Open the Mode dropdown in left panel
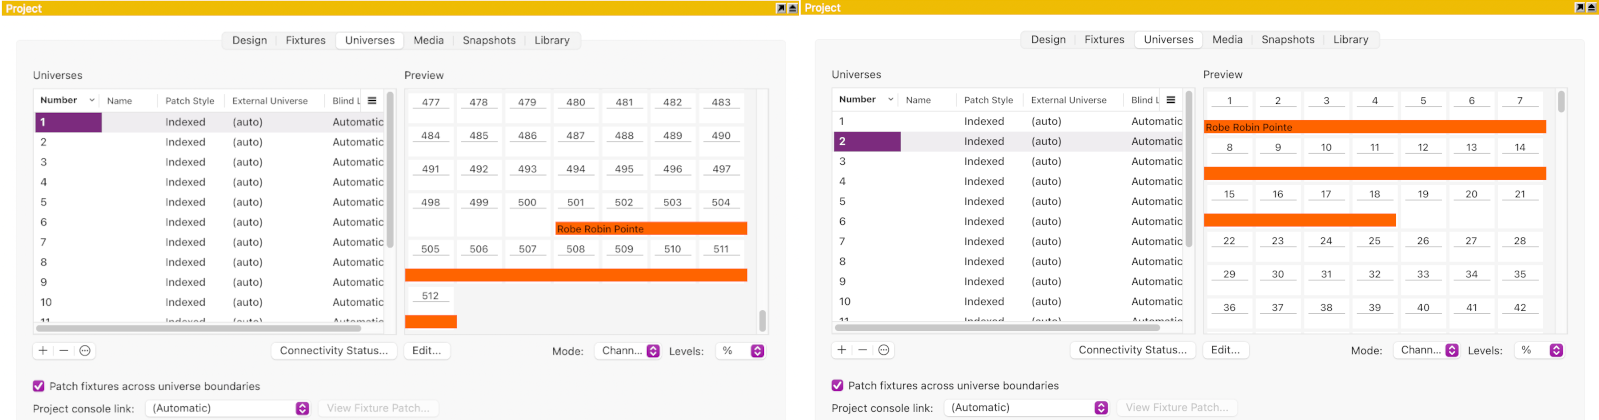Screen dimensions: 1599x420 tap(629, 351)
